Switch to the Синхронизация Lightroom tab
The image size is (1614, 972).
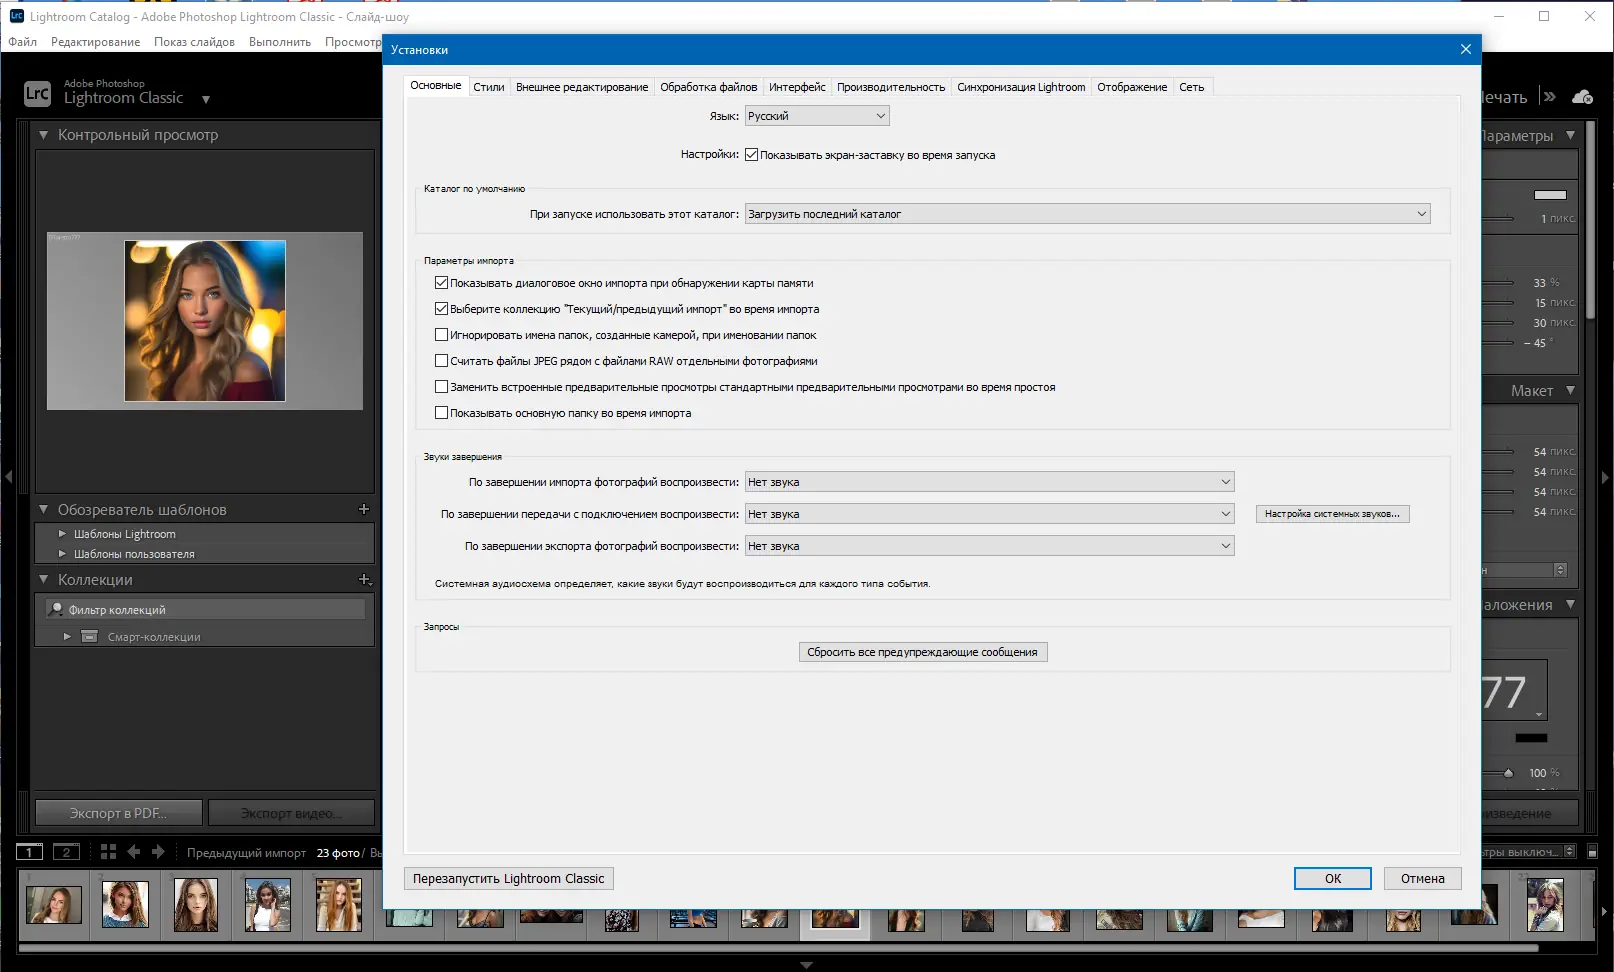1021,87
